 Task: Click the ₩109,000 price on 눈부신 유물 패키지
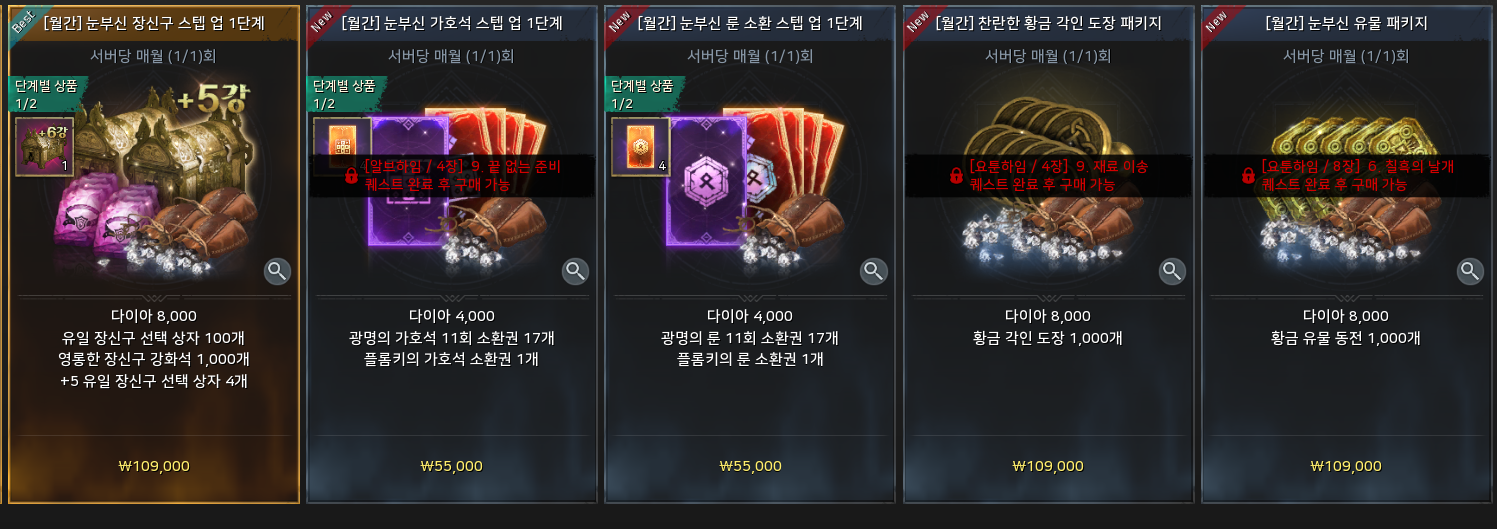(x=1346, y=466)
